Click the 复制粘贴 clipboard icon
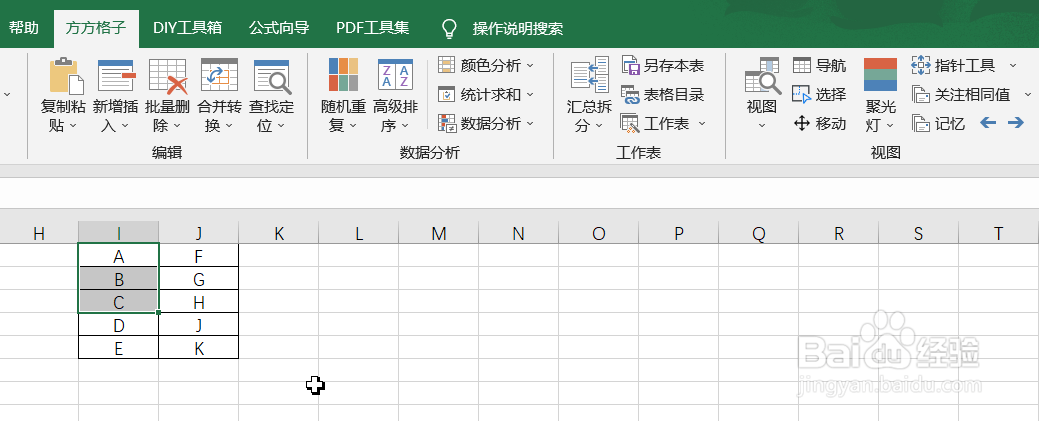1039x421 pixels. [x=66, y=76]
